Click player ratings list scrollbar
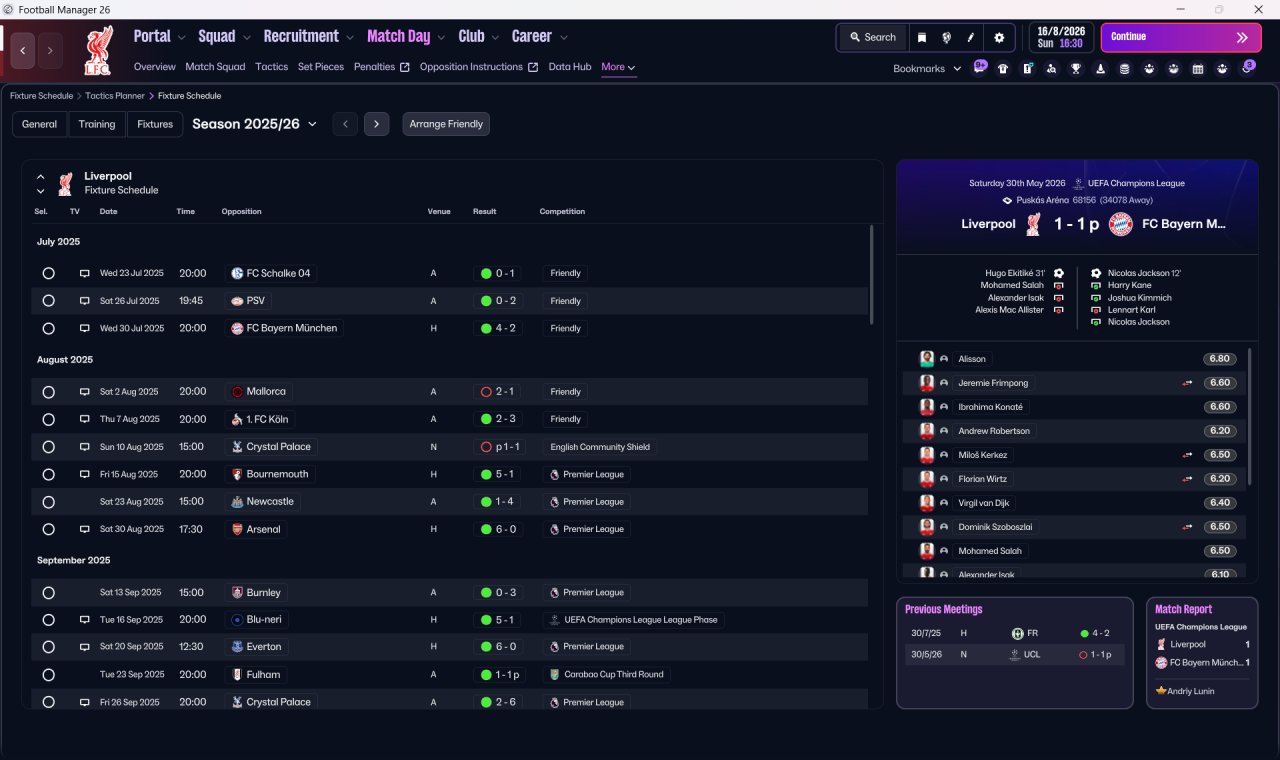1280x760 pixels. coord(1250,415)
